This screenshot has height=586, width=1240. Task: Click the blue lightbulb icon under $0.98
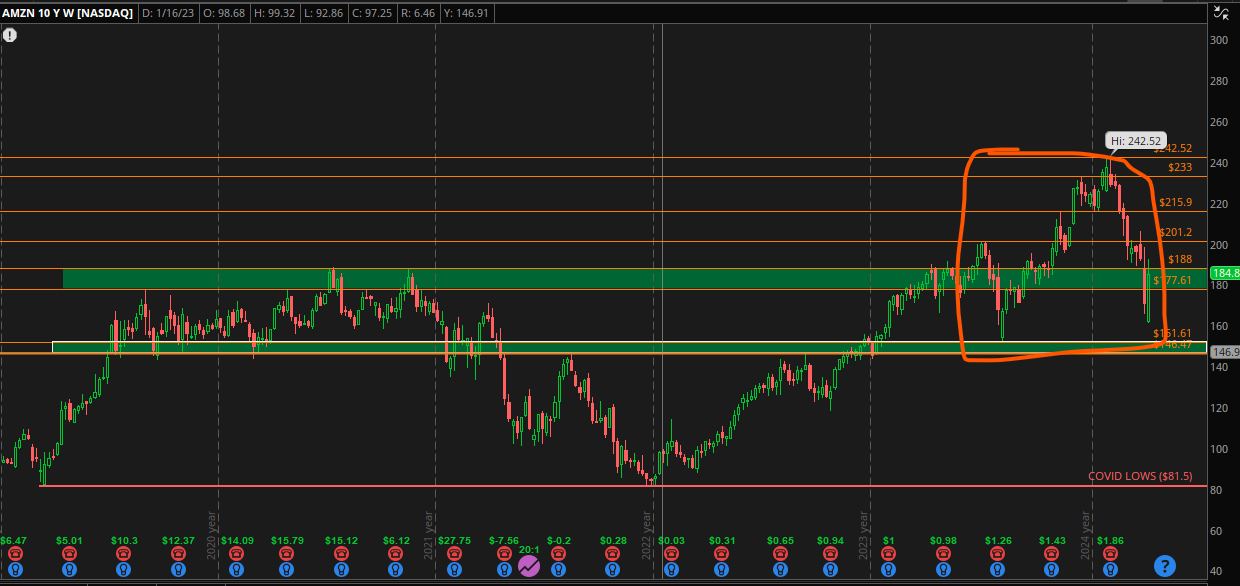pyautogui.click(x=944, y=568)
